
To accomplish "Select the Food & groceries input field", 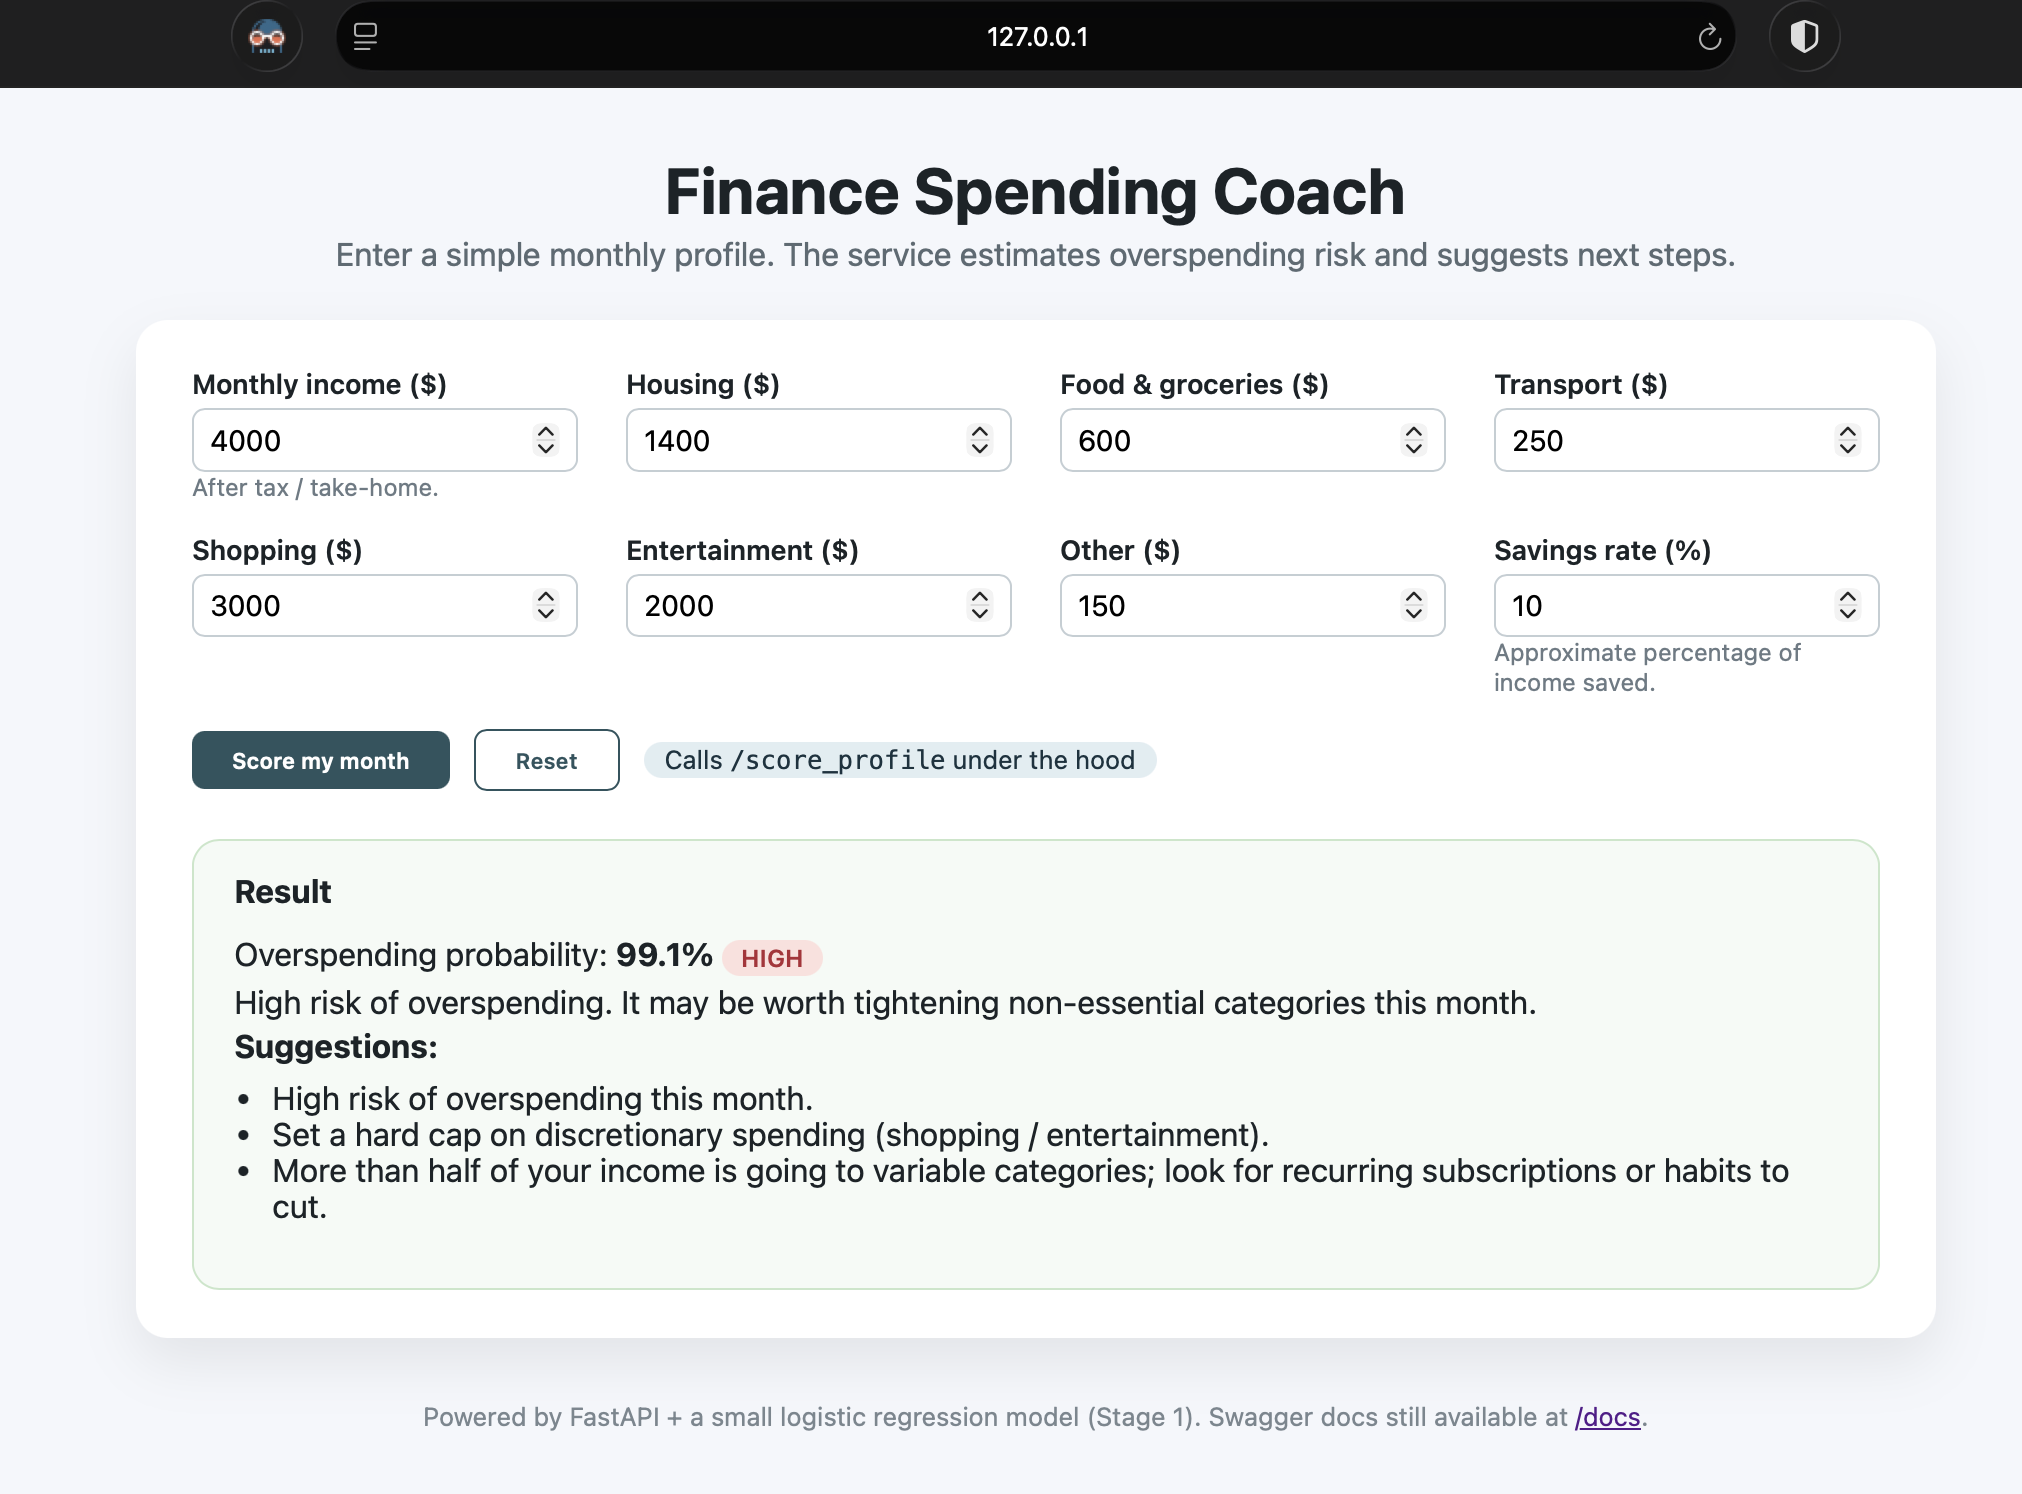I will (x=1200, y=440).
